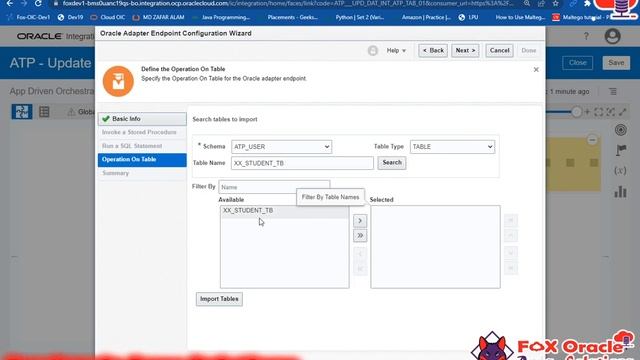
Task: Switch to canvas layout view icon
Action: pyautogui.click(x=22, y=111)
